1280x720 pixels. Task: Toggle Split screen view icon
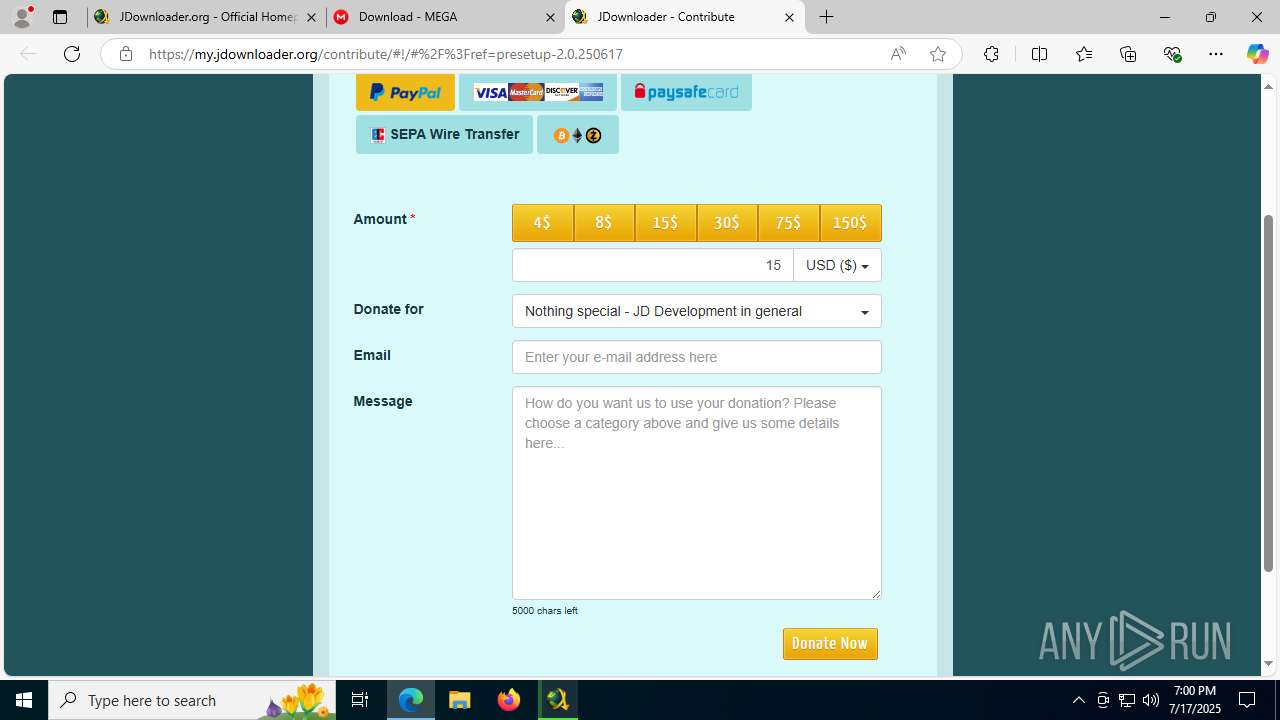[x=1039, y=54]
